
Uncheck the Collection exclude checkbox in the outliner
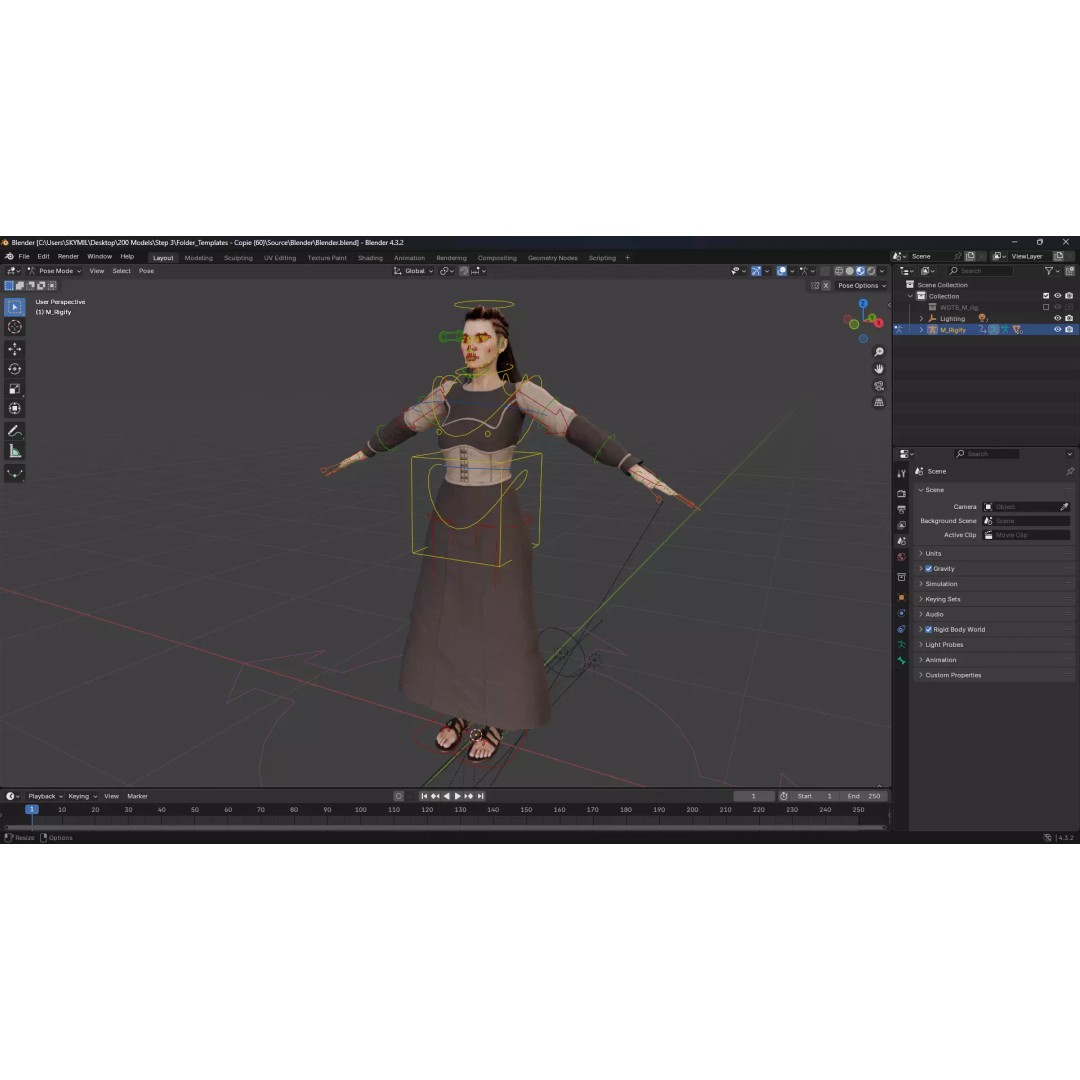(x=1046, y=296)
